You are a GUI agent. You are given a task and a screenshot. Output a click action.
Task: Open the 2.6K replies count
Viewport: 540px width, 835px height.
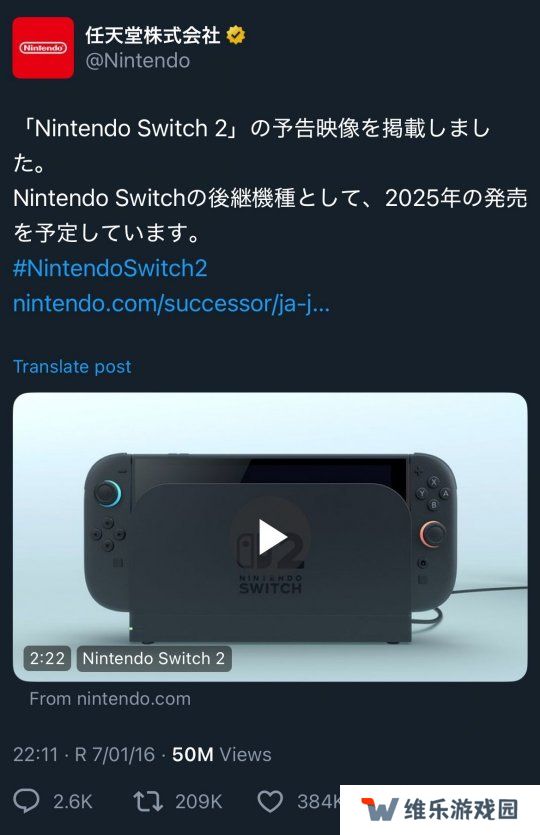(72, 801)
